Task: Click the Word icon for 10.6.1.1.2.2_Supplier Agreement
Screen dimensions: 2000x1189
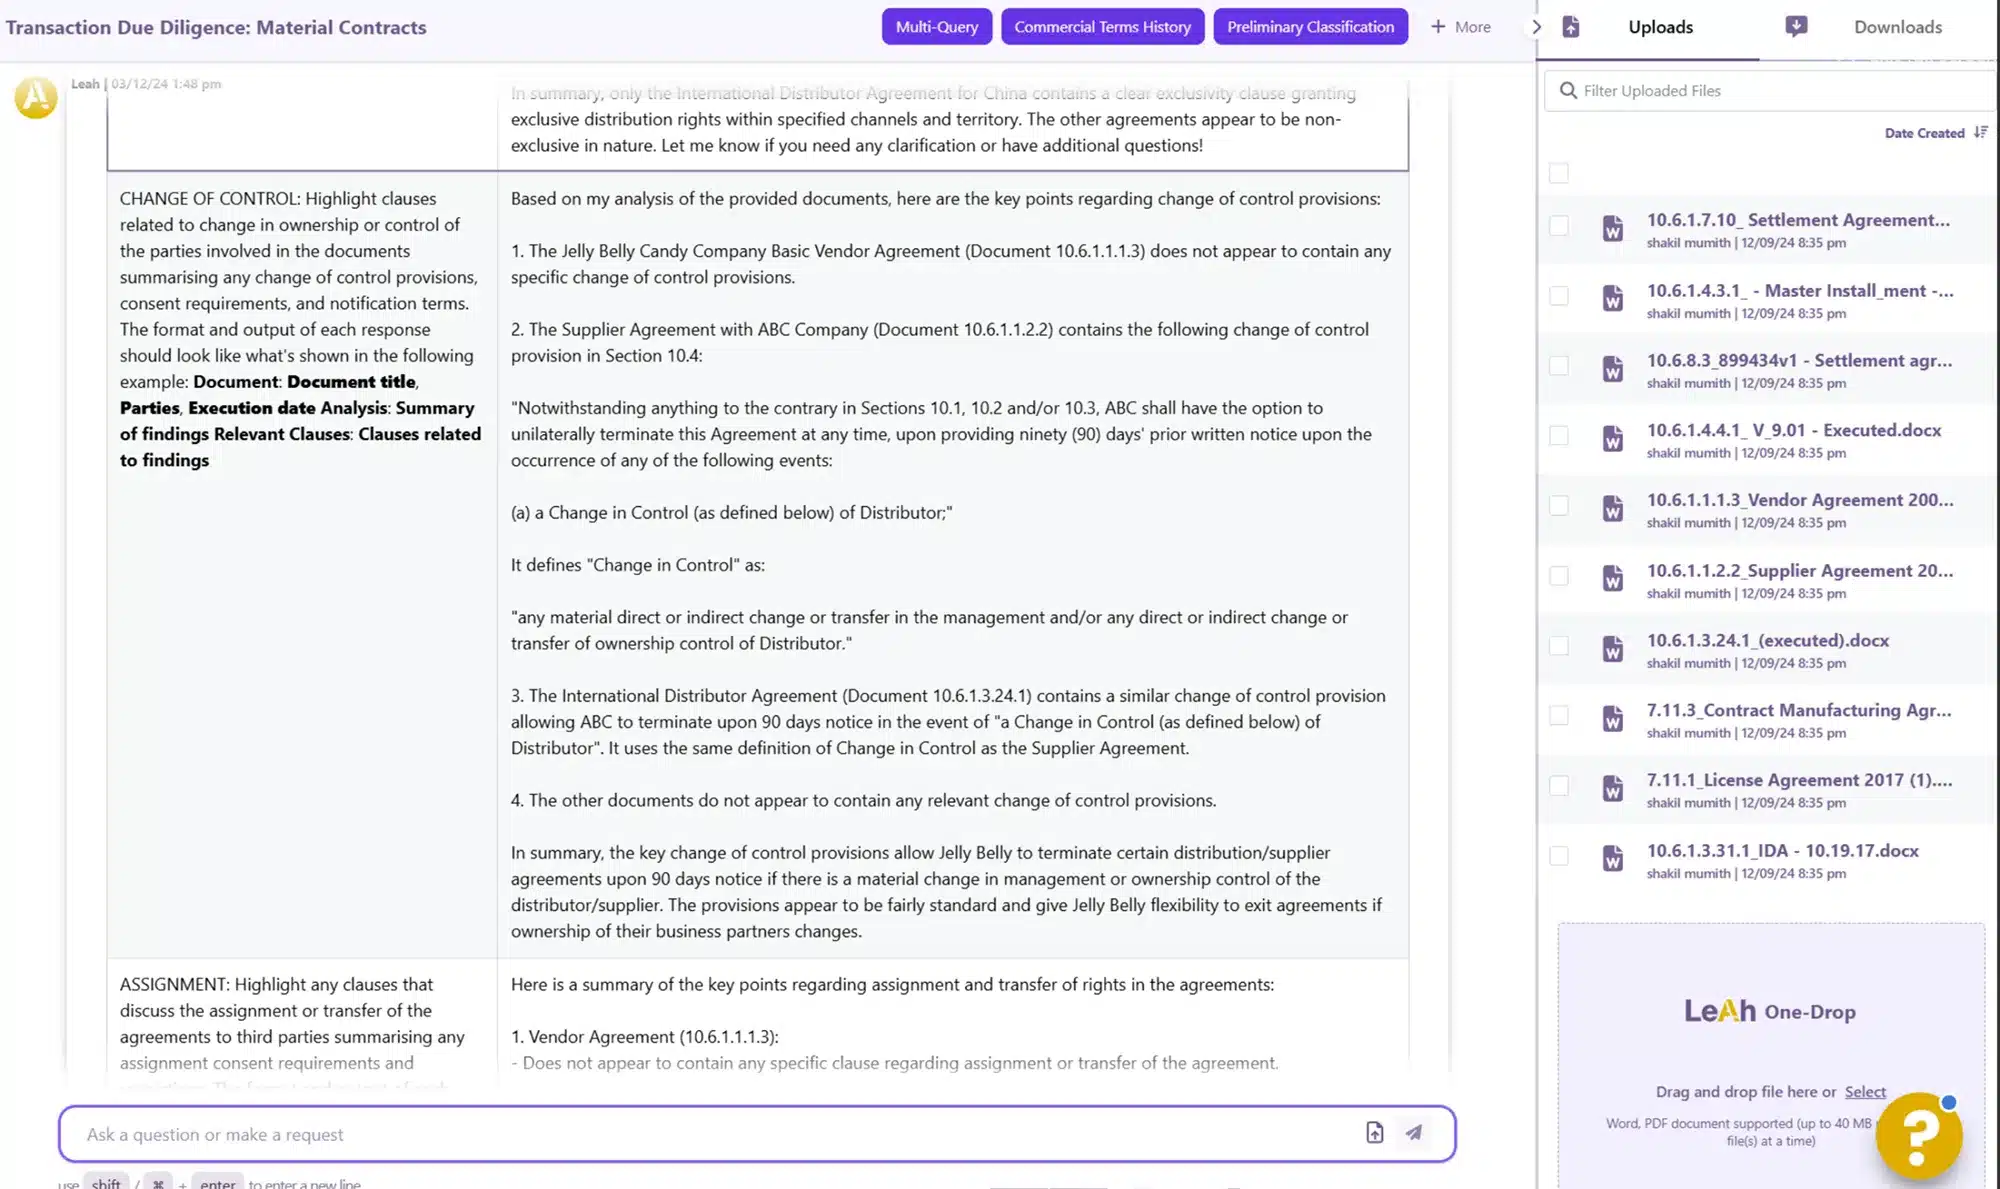Action: pyautogui.click(x=1612, y=579)
